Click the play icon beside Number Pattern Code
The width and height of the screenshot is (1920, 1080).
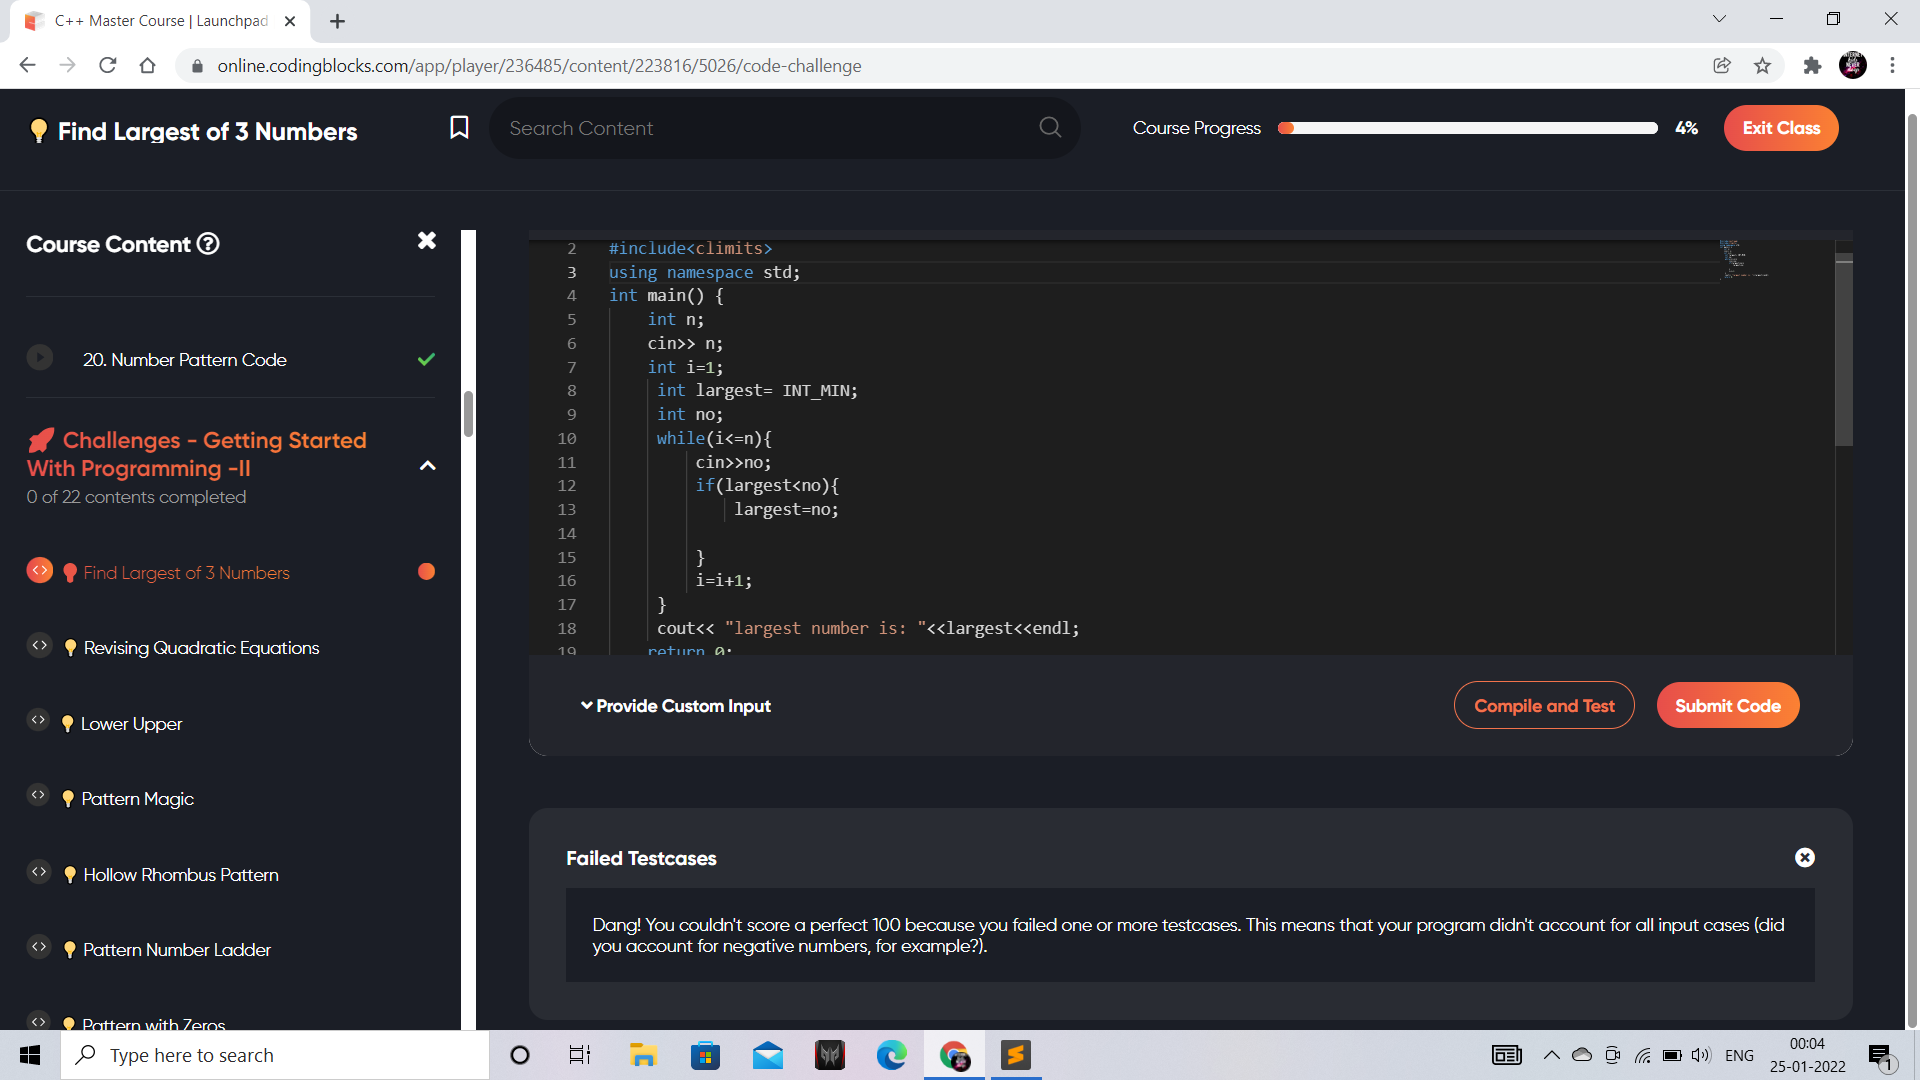pos(40,357)
